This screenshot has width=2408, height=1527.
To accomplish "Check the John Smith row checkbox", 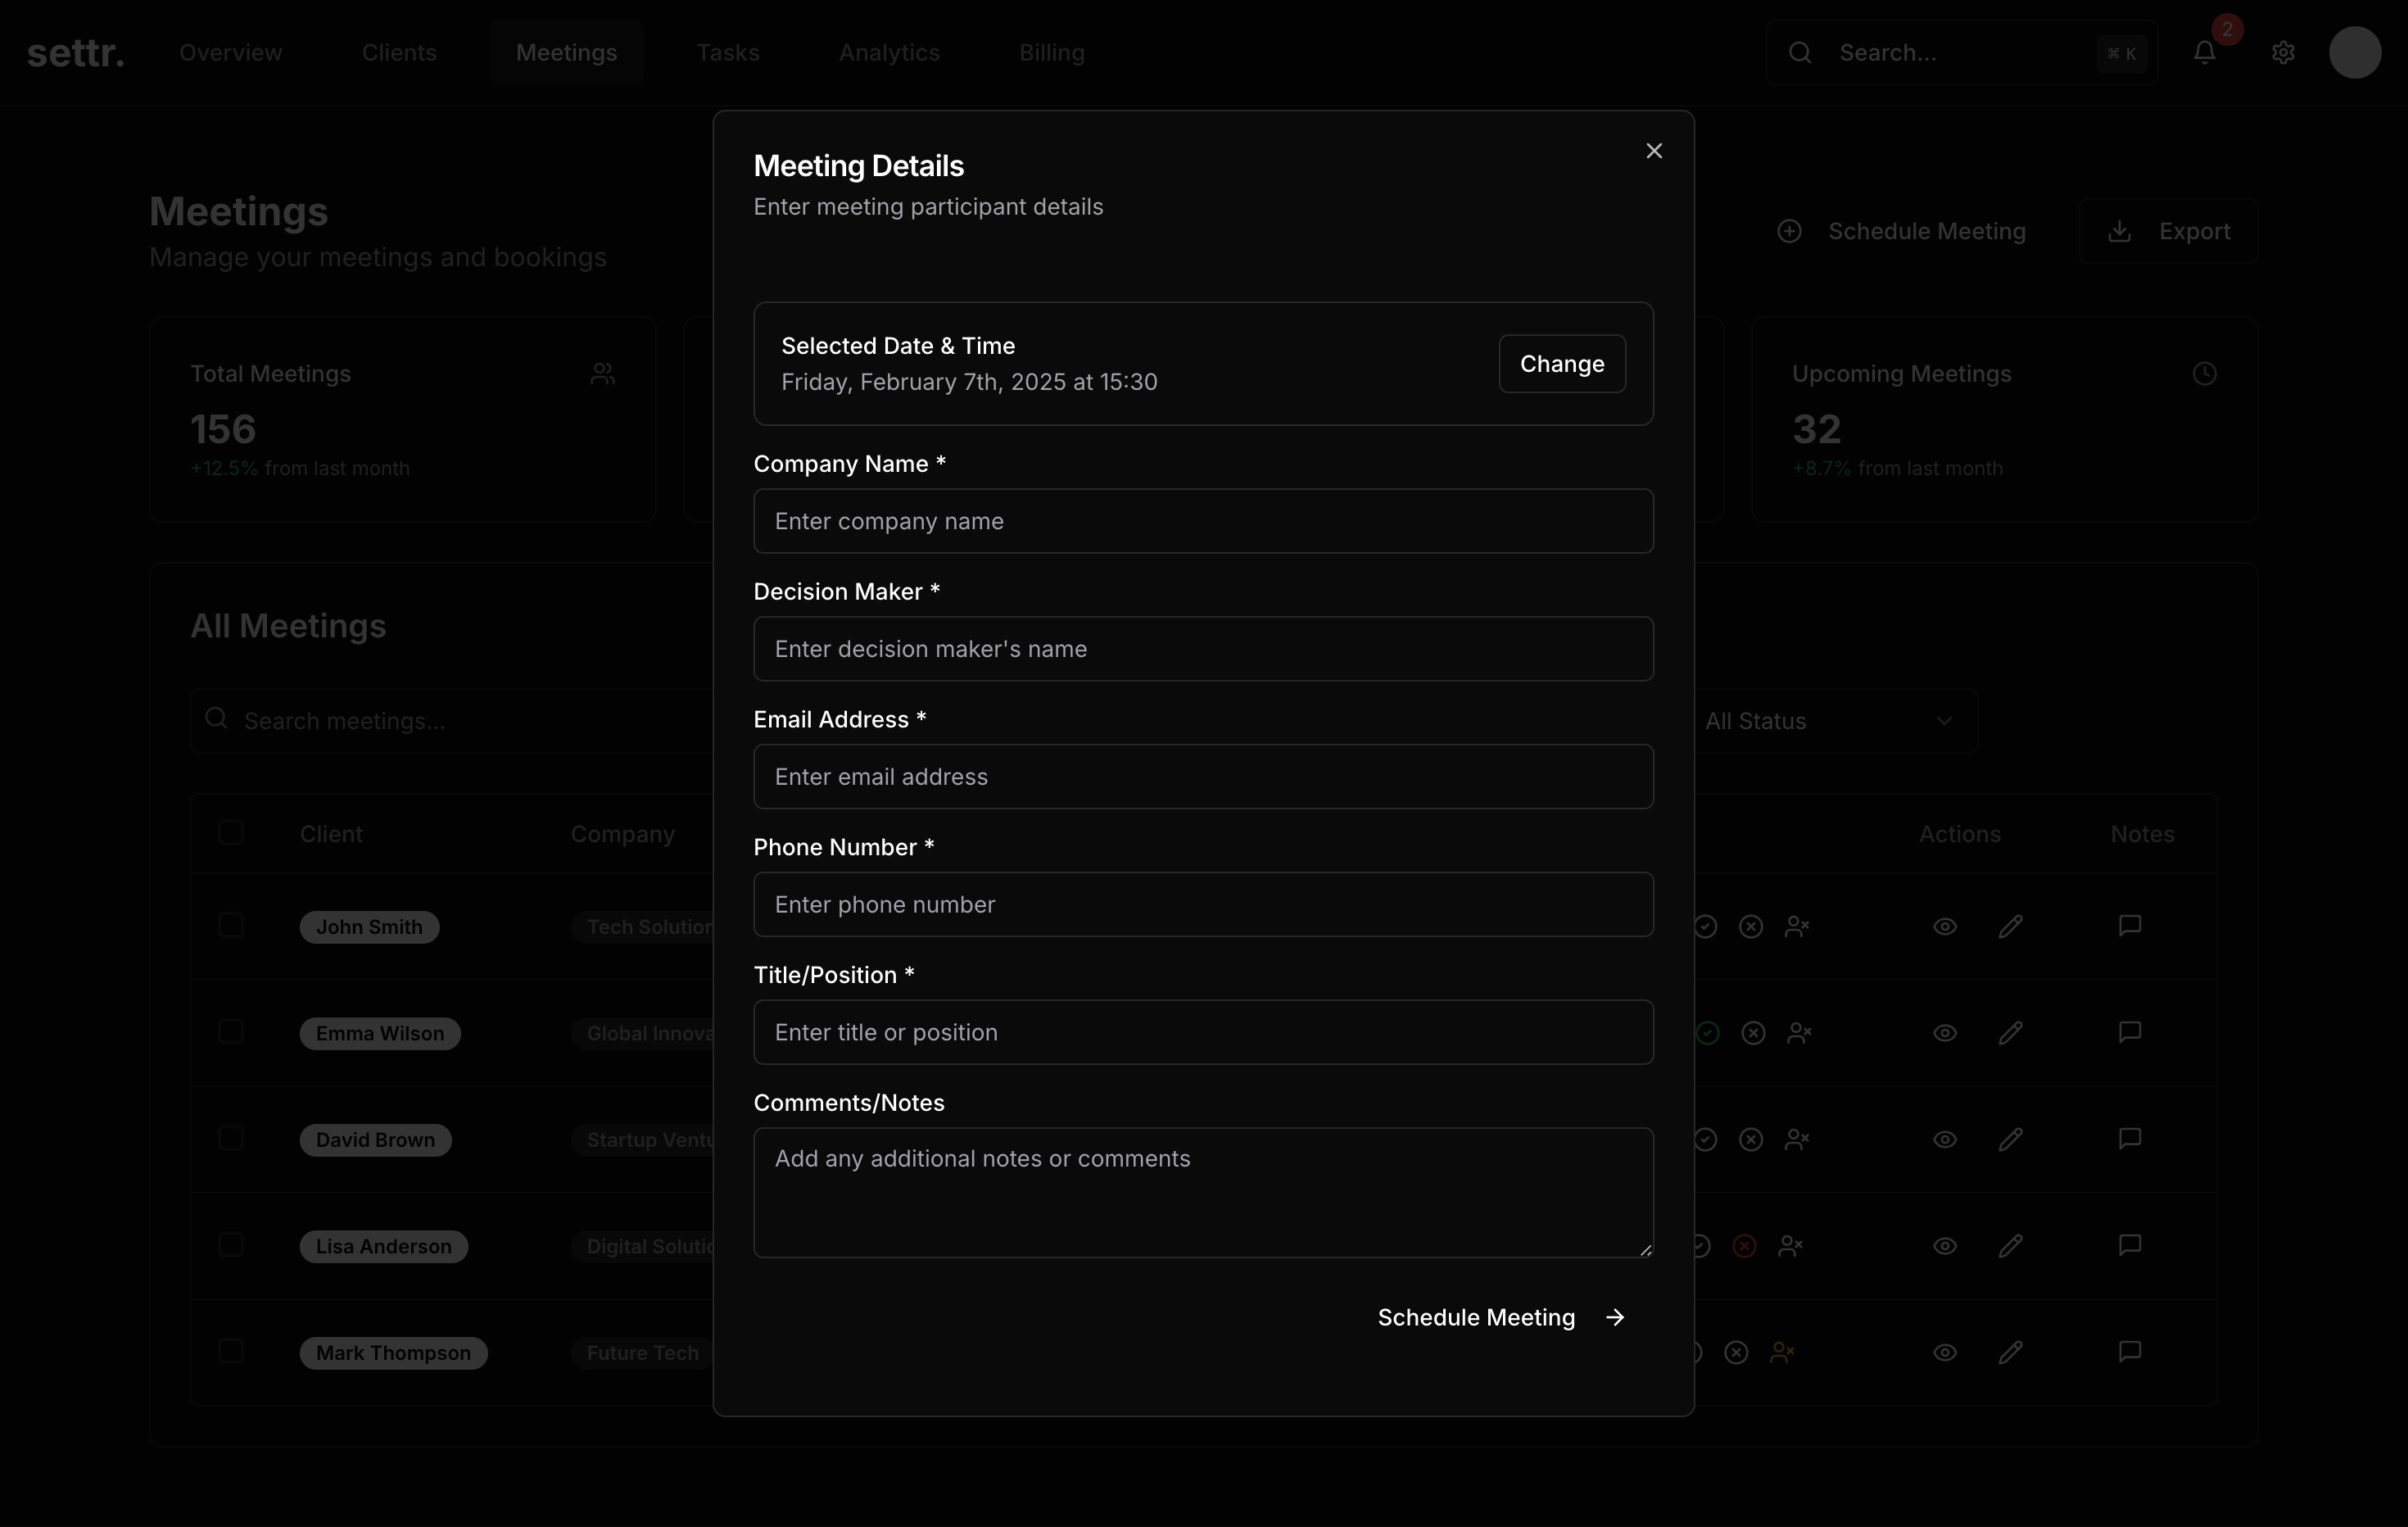I will [231, 925].
